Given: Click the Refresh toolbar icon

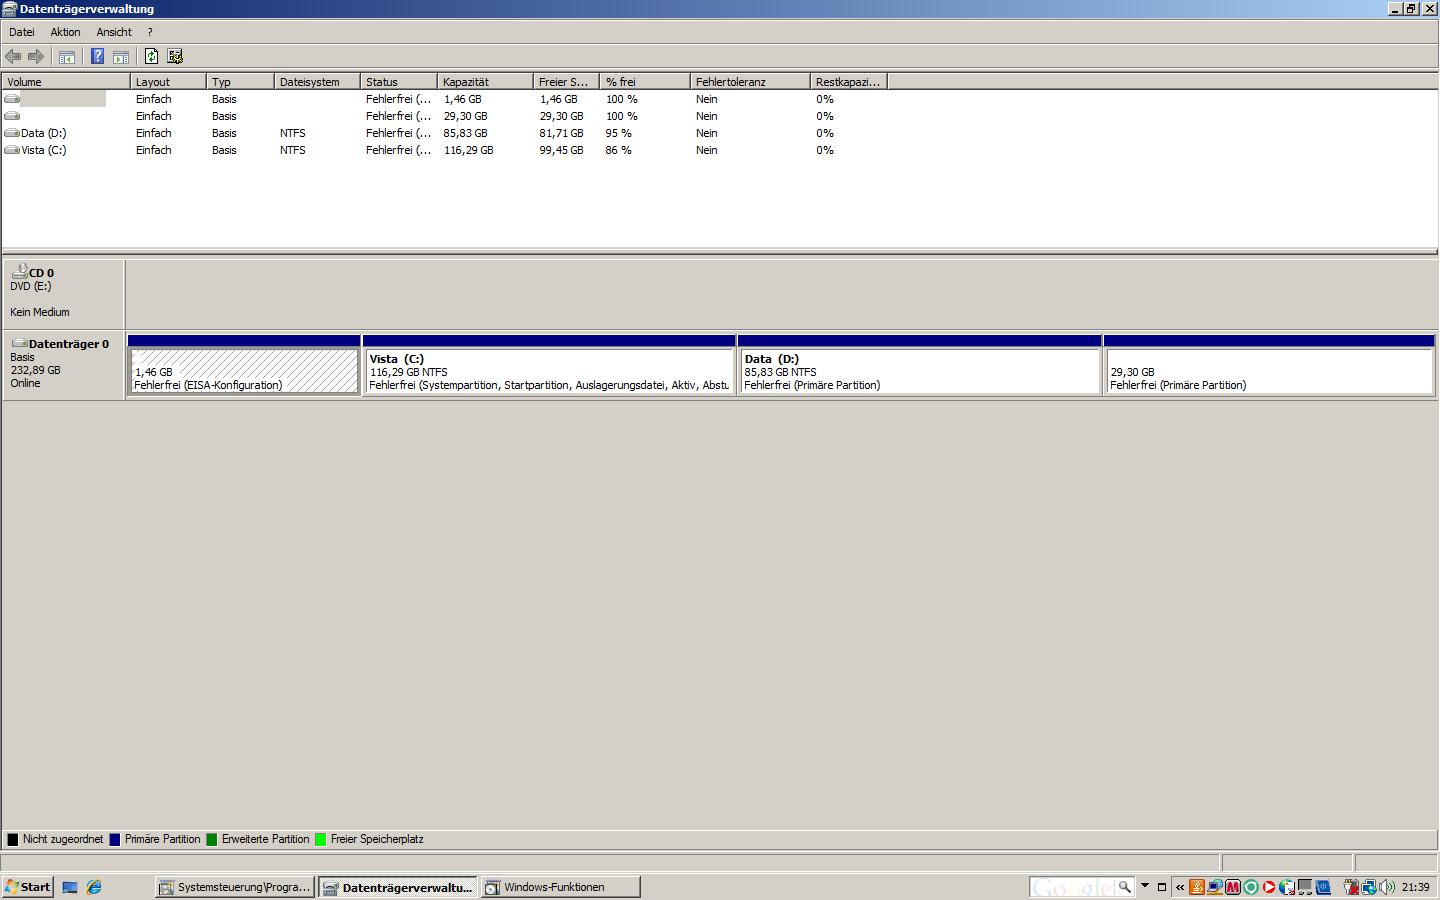Looking at the screenshot, I should pyautogui.click(x=151, y=56).
